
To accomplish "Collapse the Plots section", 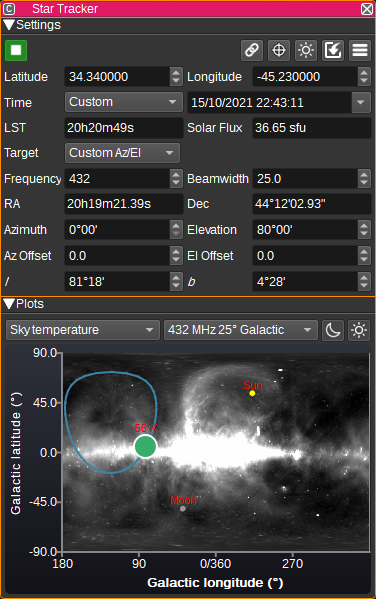I will [x=9, y=304].
